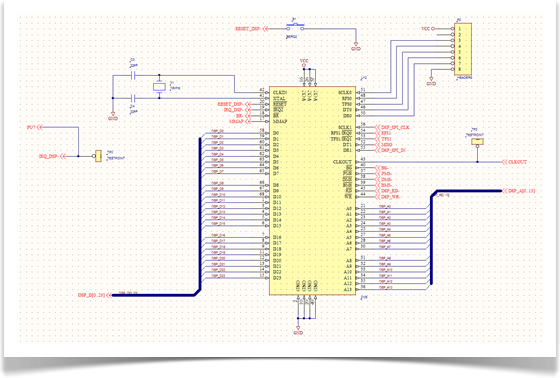The image size is (560, 378).
Task: Select GND symbol beneath the DSP chip
Action: click(x=298, y=330)
